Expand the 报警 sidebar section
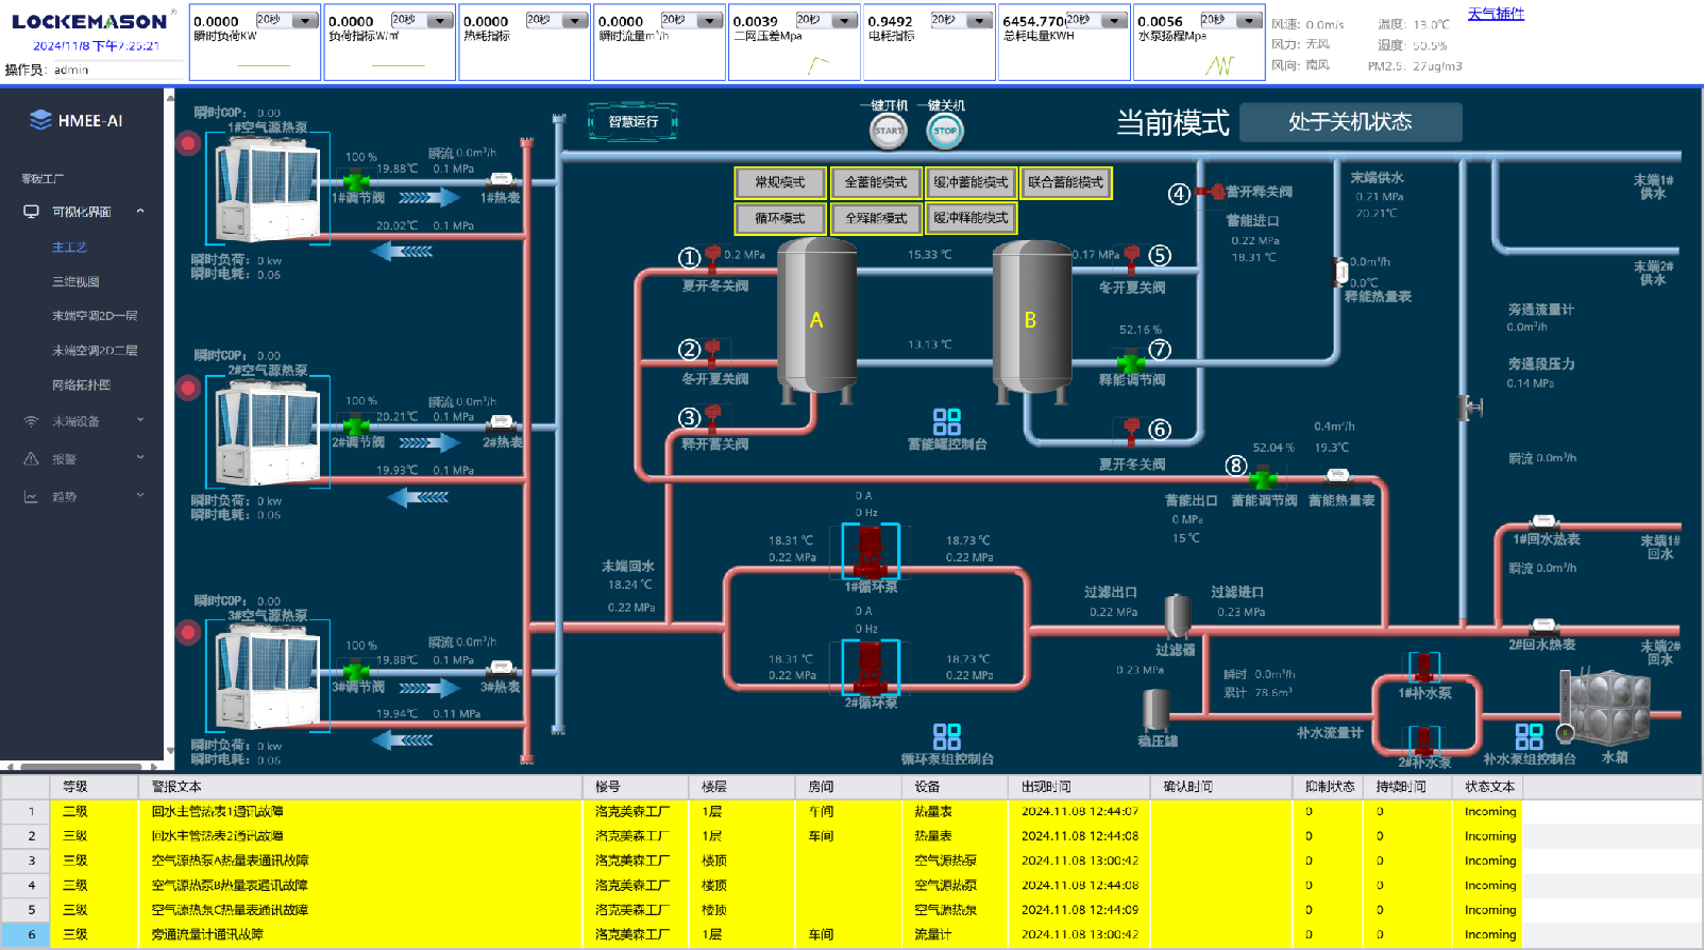The image size is (1705, 950). click(84, 459)
